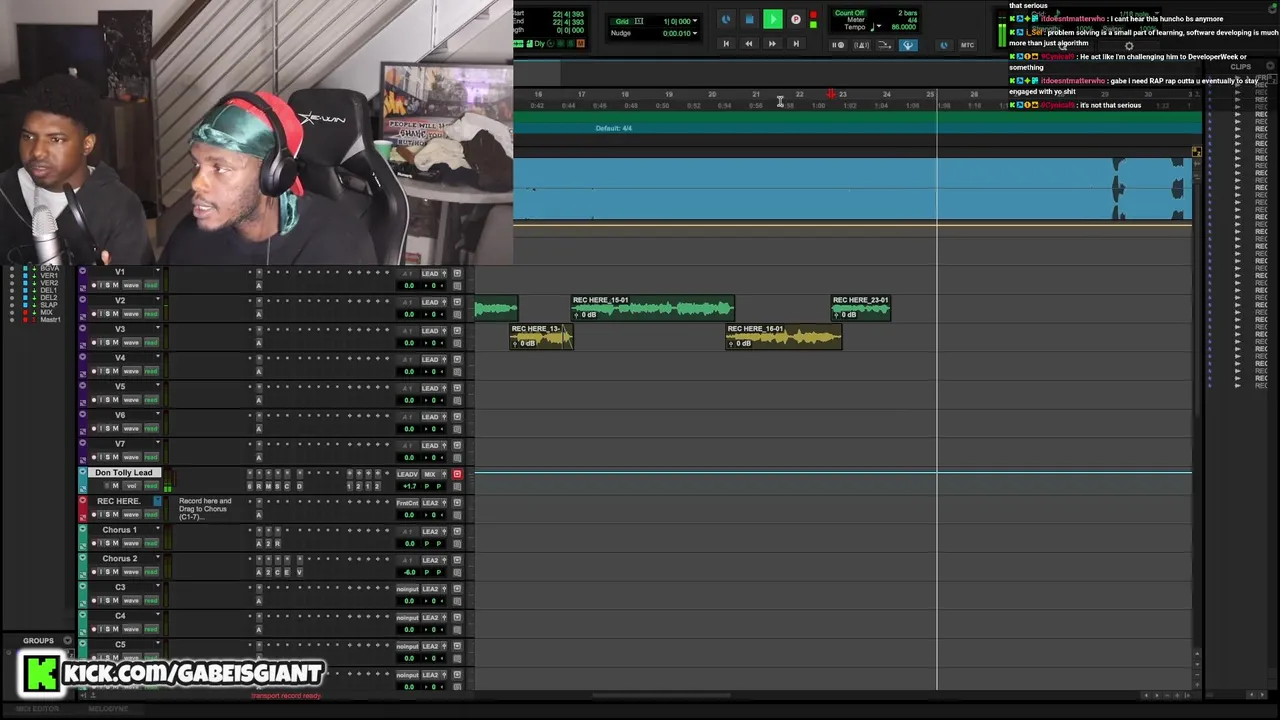Open C3 track name dropdown arrow
1280x720 pixels.
point(157,587)
